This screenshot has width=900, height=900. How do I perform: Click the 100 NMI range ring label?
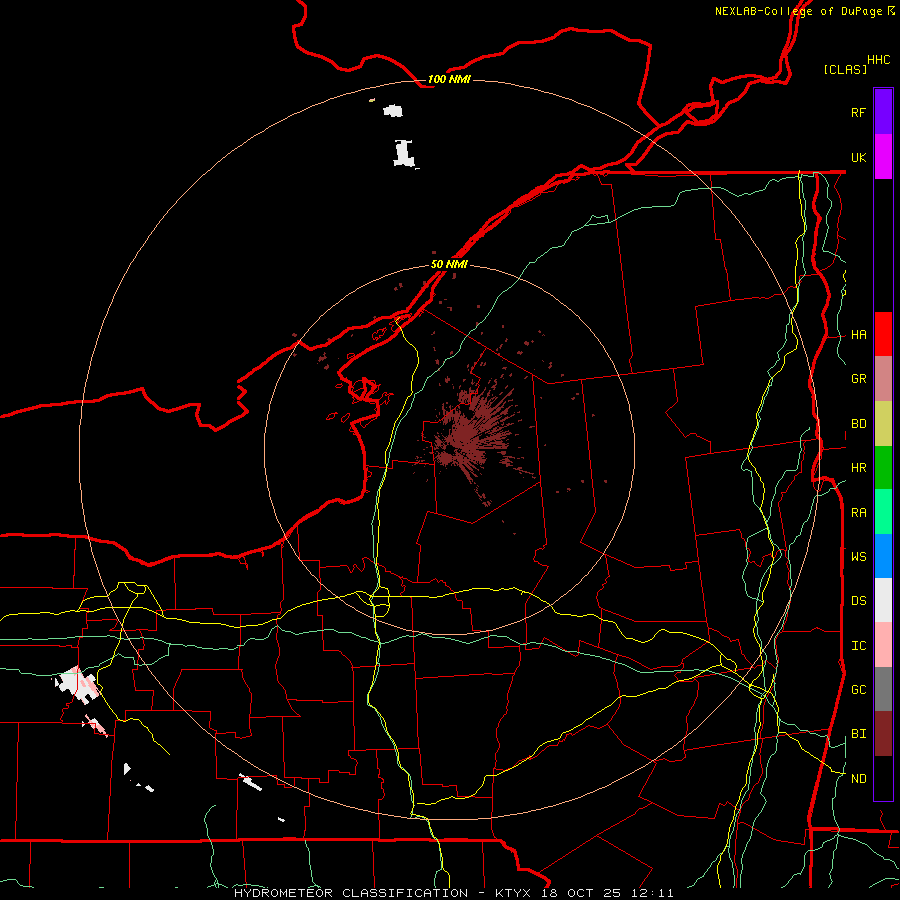[449, 79]
